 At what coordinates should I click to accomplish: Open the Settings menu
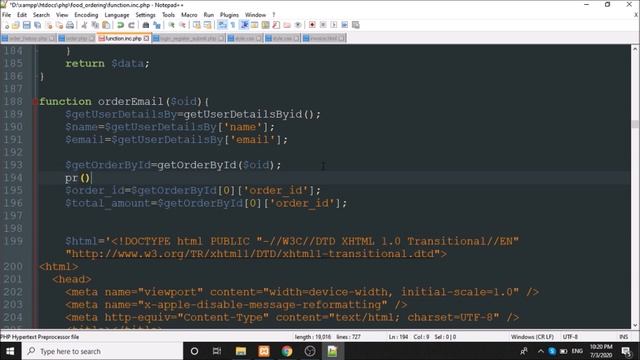(145, 15)
